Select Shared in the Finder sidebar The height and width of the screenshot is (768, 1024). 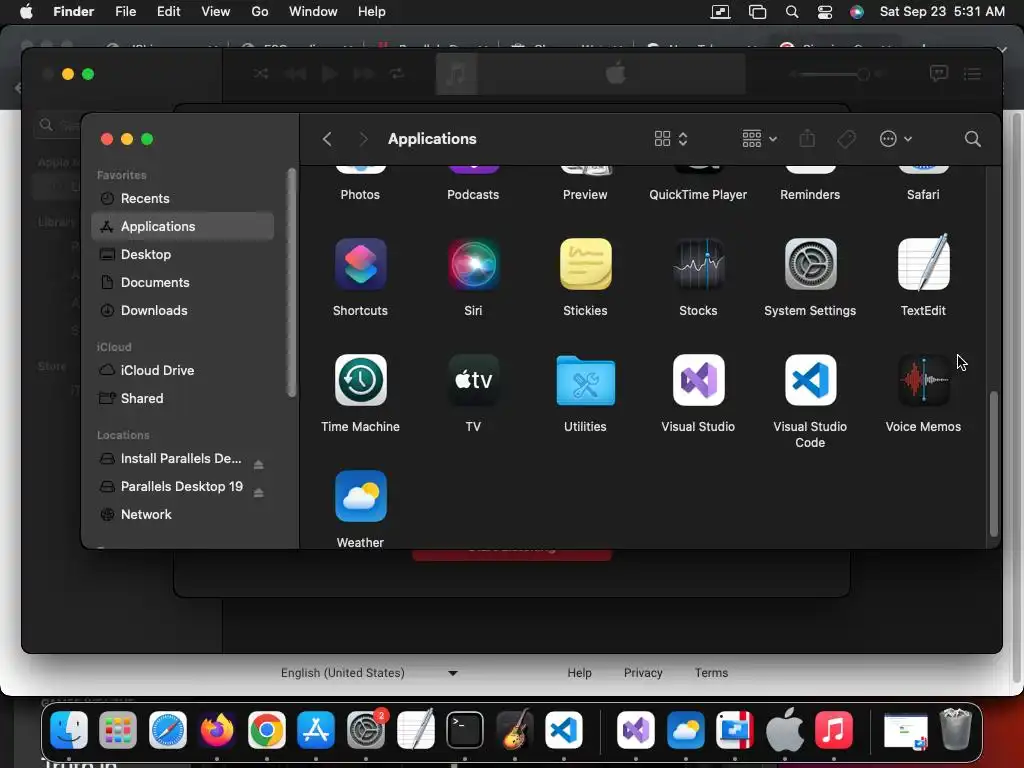(183, 398)
